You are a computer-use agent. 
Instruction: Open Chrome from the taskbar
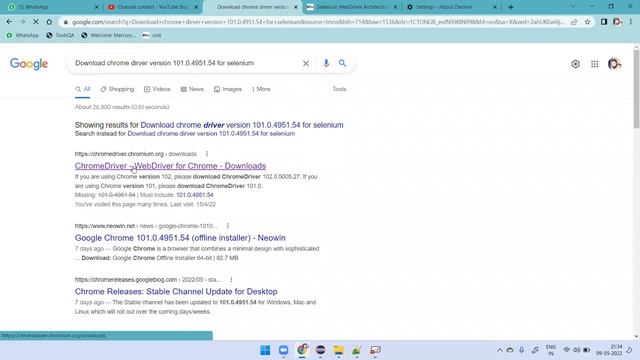click(302, 350)
